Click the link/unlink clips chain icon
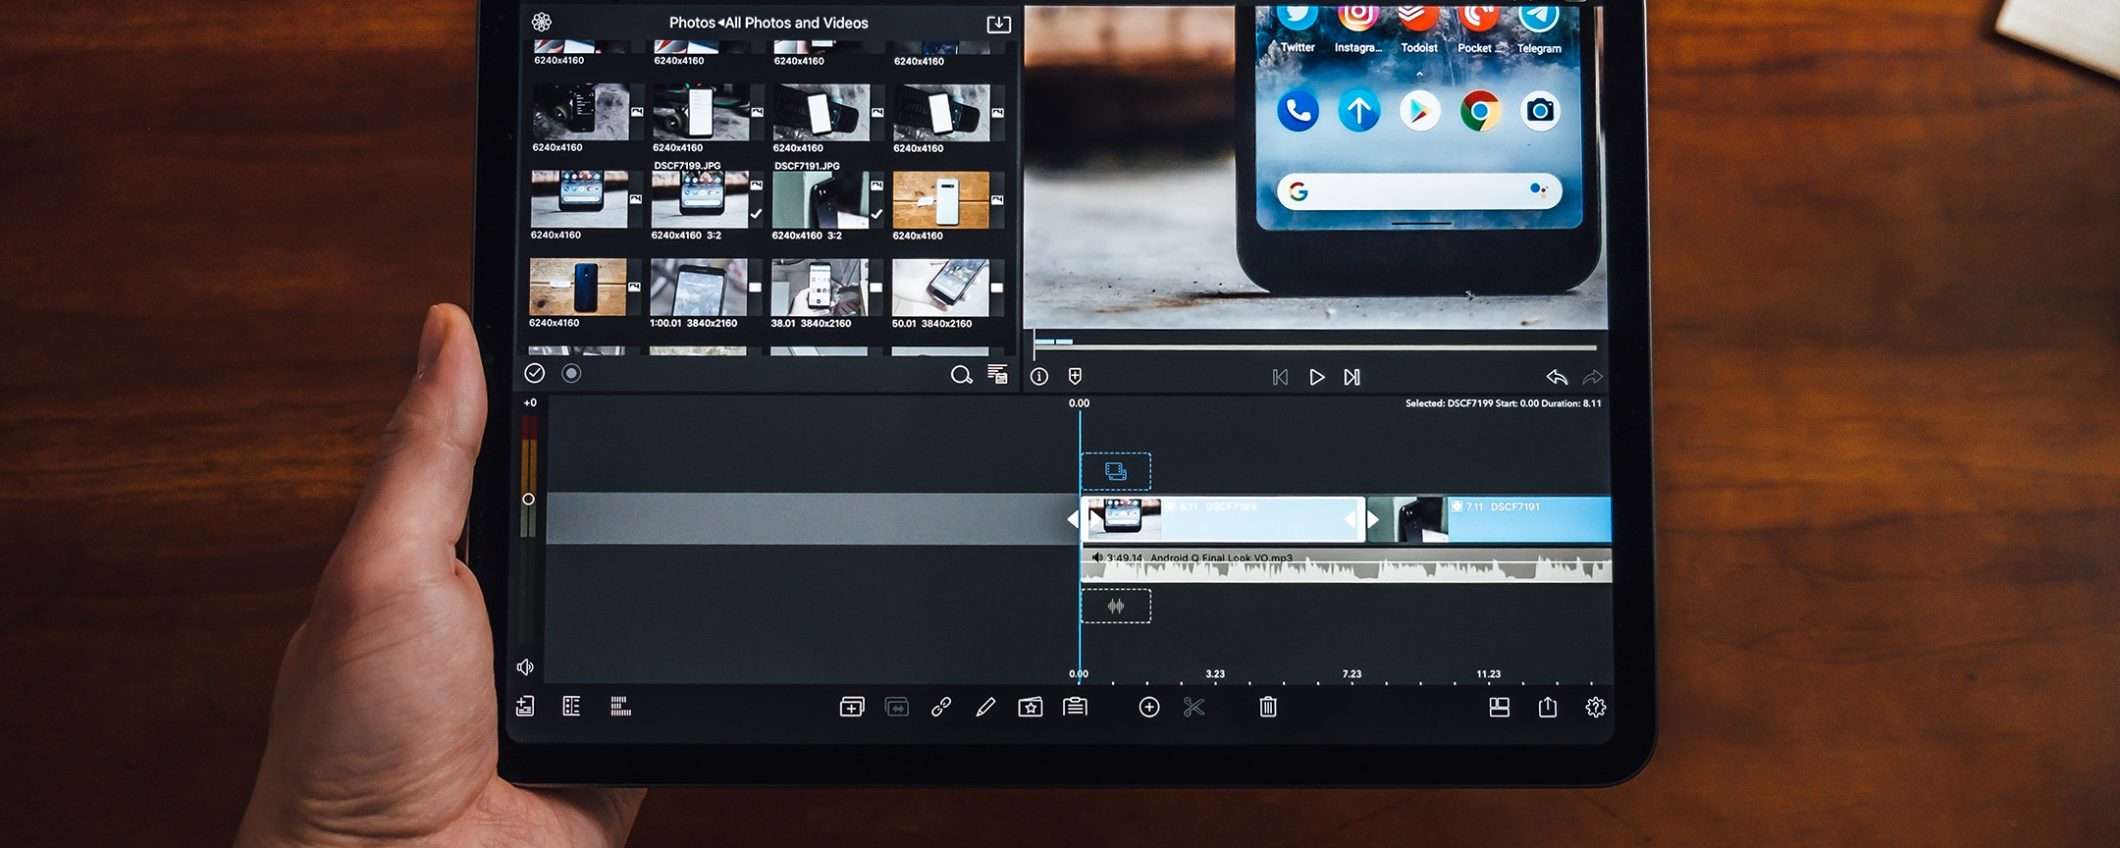The width and height of the screenshot is (2120, 848). [x=941, y=707]
